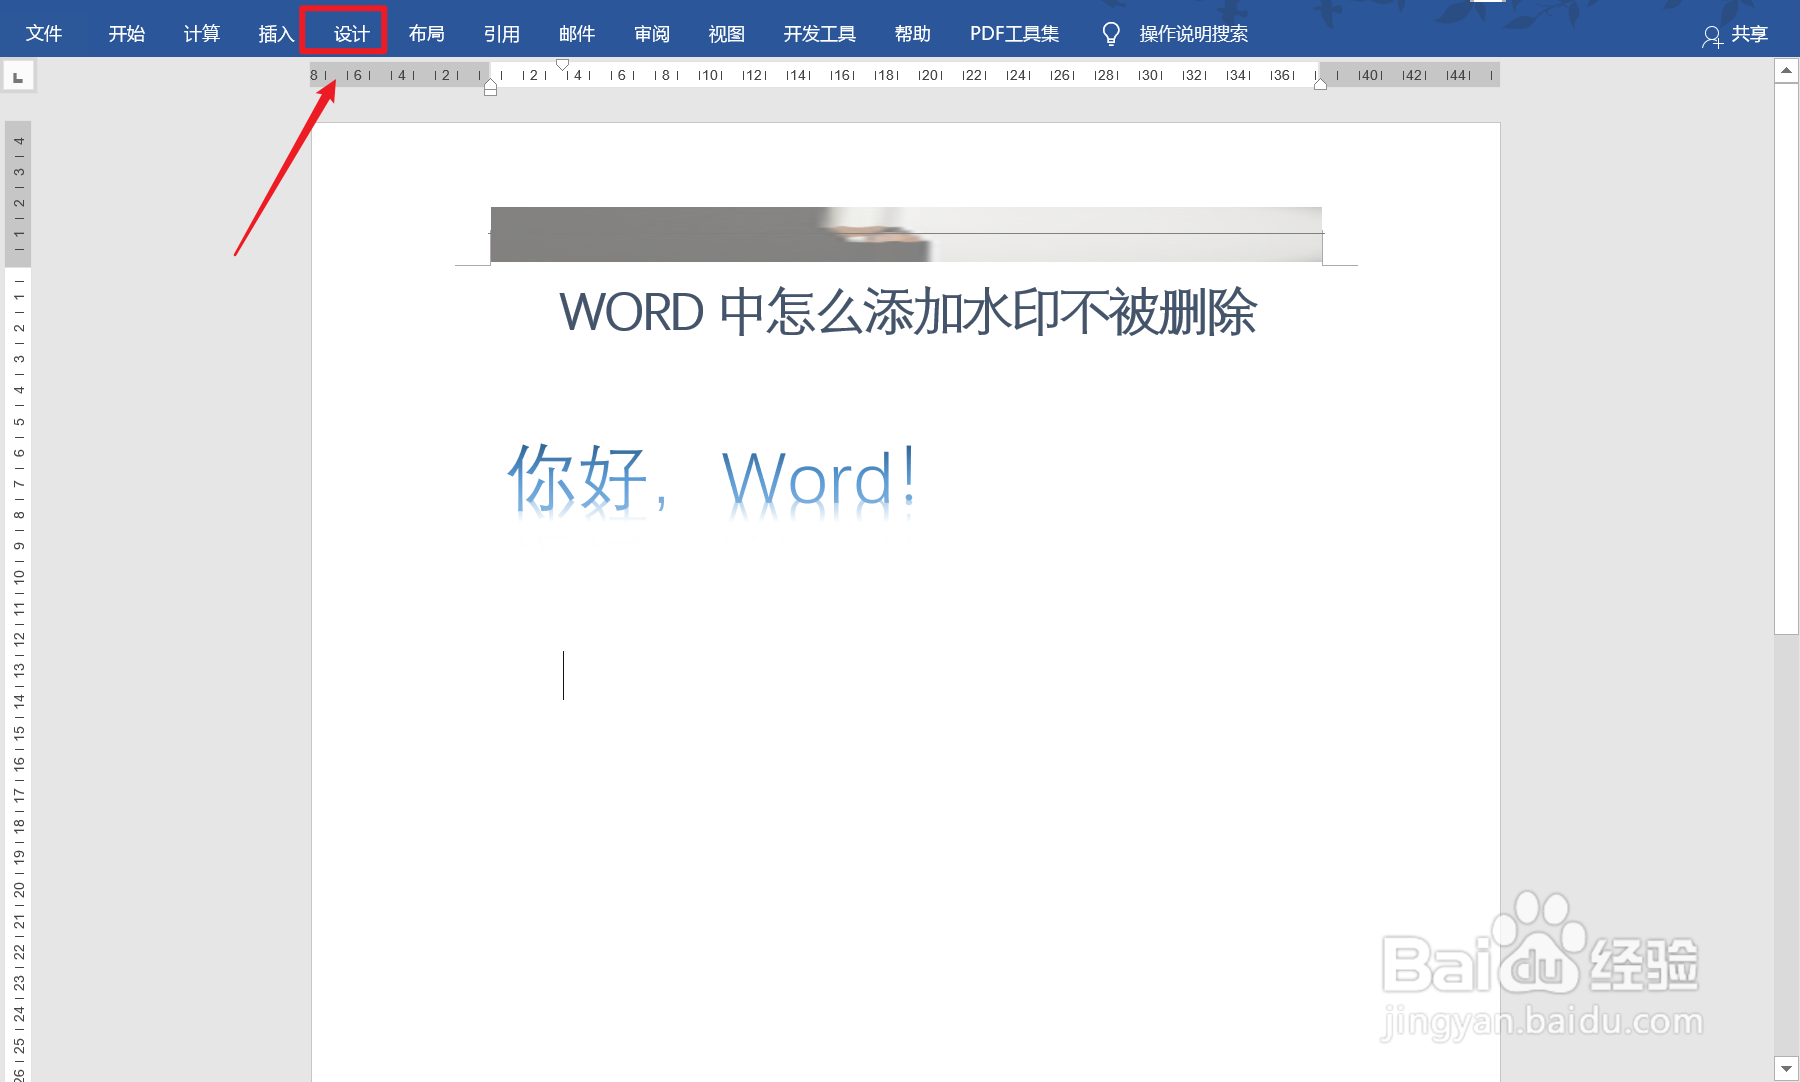Click the tab stop selector at ruler corner

[17, 75]
